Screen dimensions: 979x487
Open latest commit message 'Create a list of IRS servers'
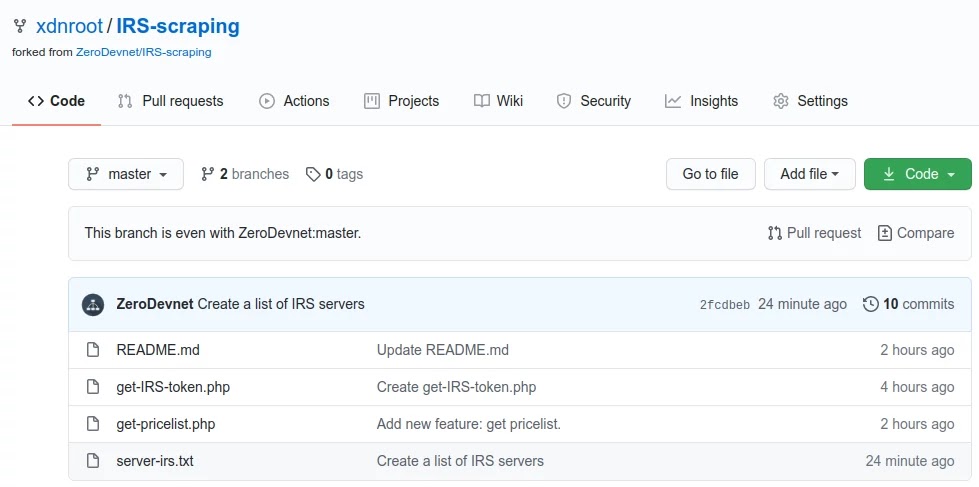pos(281,305)
